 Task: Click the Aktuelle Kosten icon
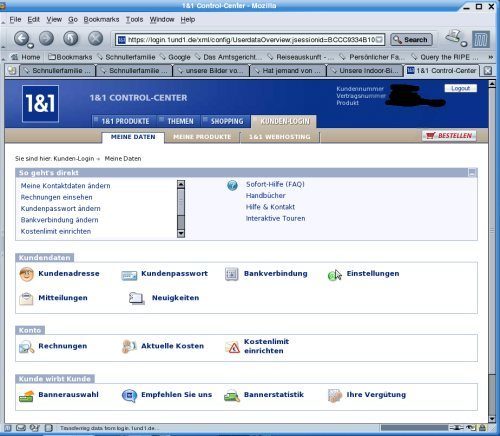129,347
